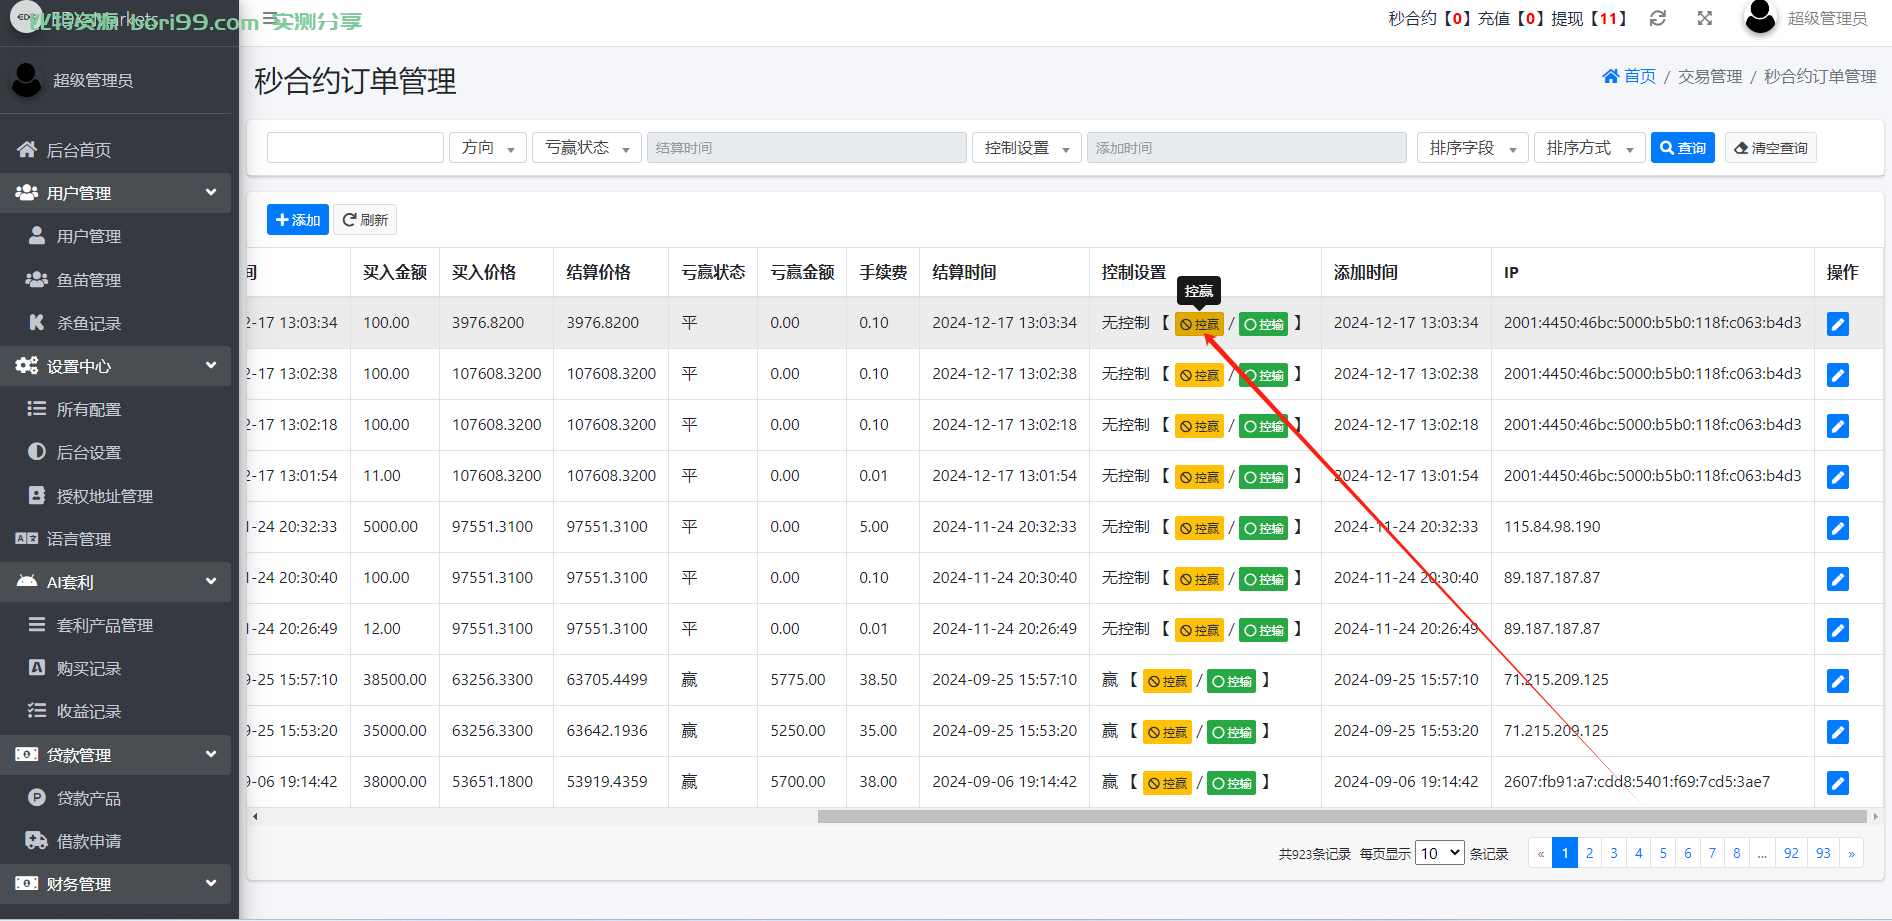The image size is (1892, 921).
Task: Edit the order settled at 2024-11-24 20:30:40
Action: [x=1838, y=579]
